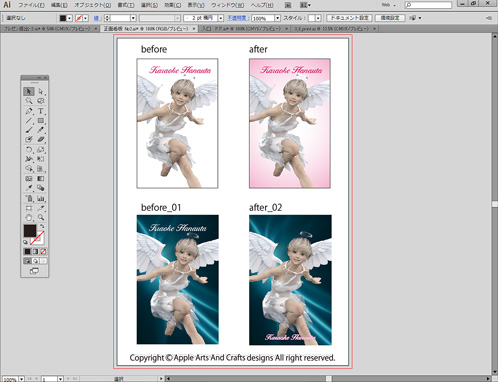498x382 pixels.
Task: Activate the Eyedropper tool
Action: [29, 188]
